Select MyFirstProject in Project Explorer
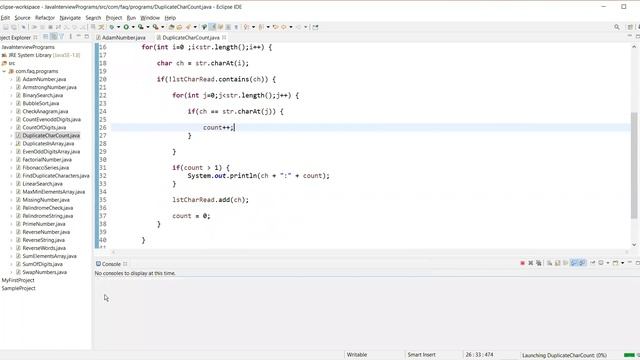 point(18,280)
